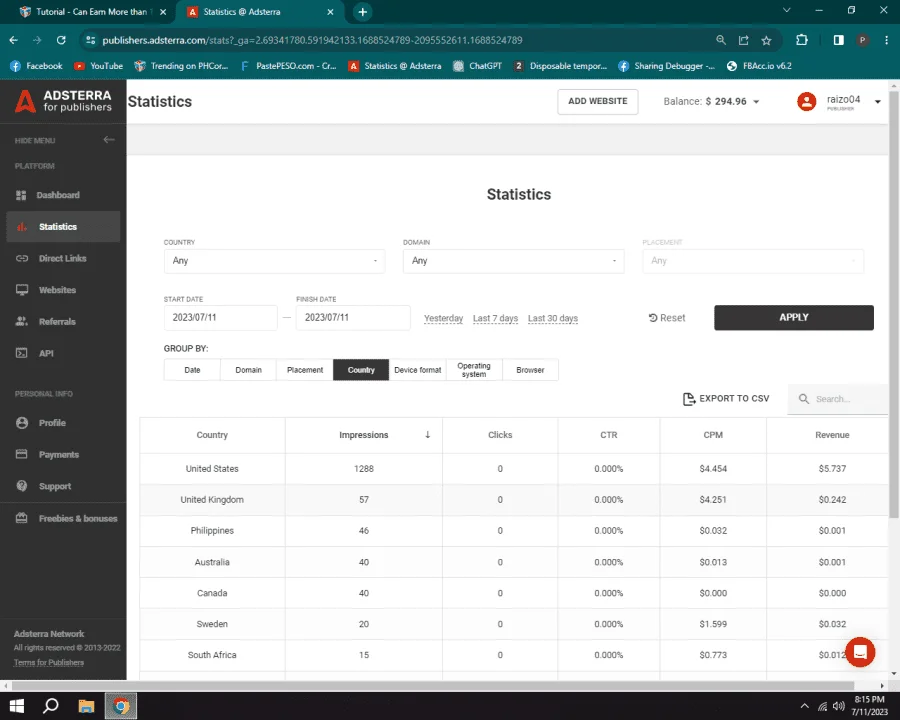Sort table by CPM header

pyautogui.click(x=713, y=435)
